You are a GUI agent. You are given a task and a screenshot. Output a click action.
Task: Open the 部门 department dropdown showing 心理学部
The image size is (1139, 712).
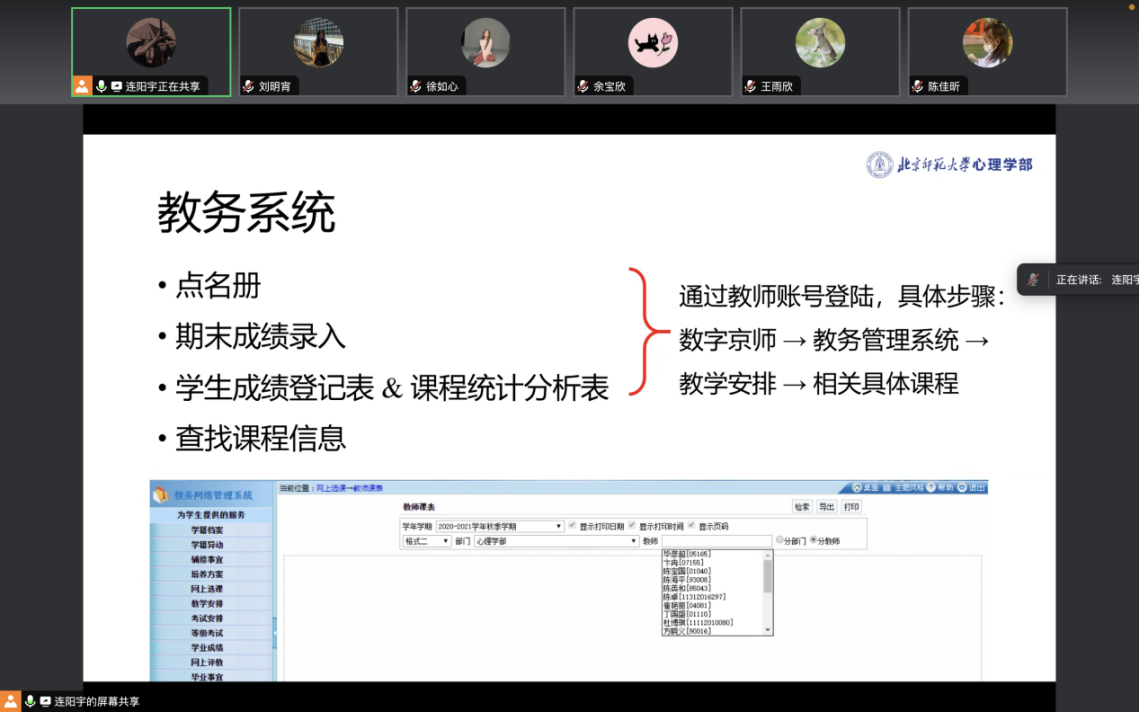(556, 541)
